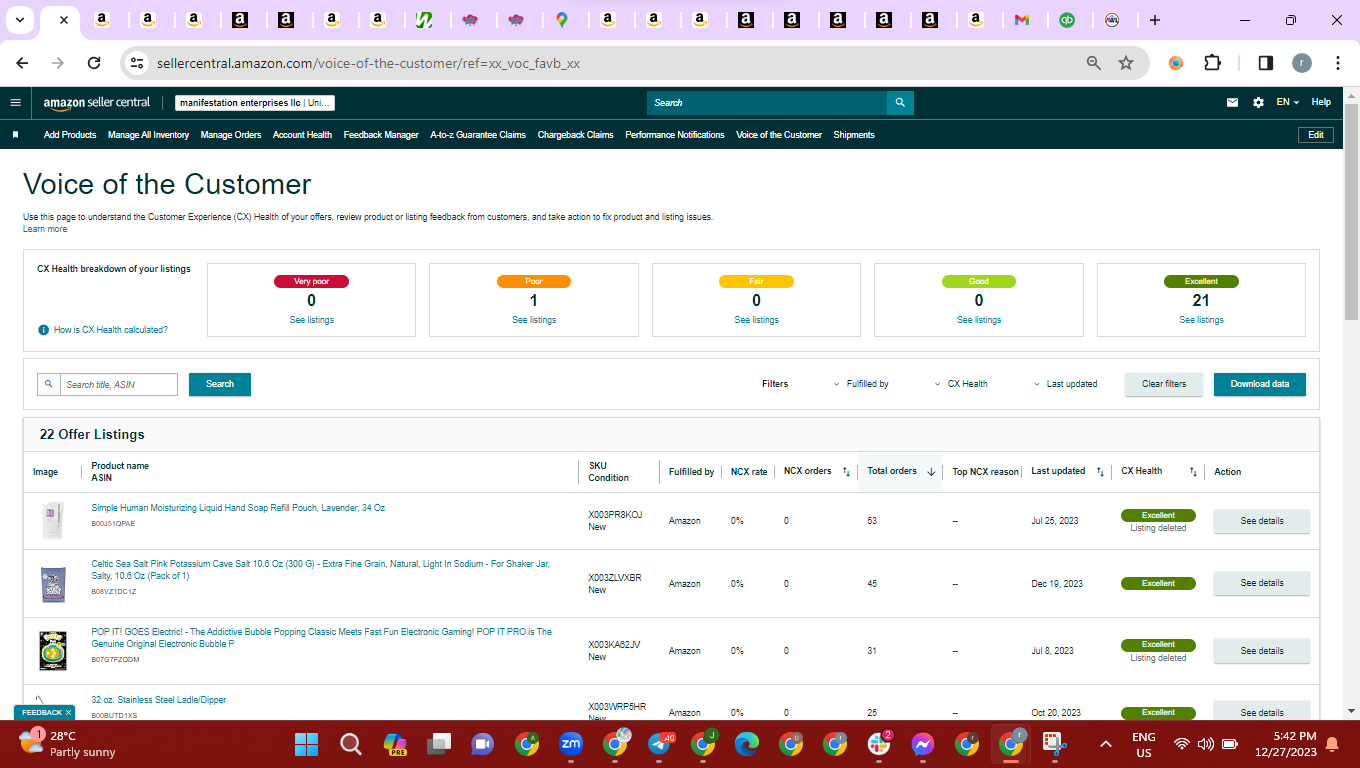
Task: Expand the Last updated filter
Action: coord(1065,384)
